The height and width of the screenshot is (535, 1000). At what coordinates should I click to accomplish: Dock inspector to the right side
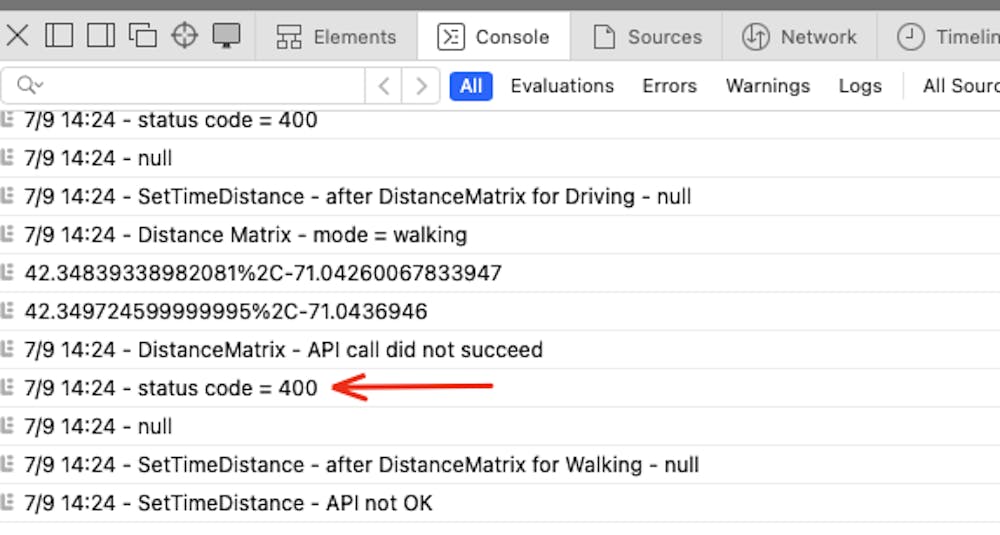[x=101, y=36]
